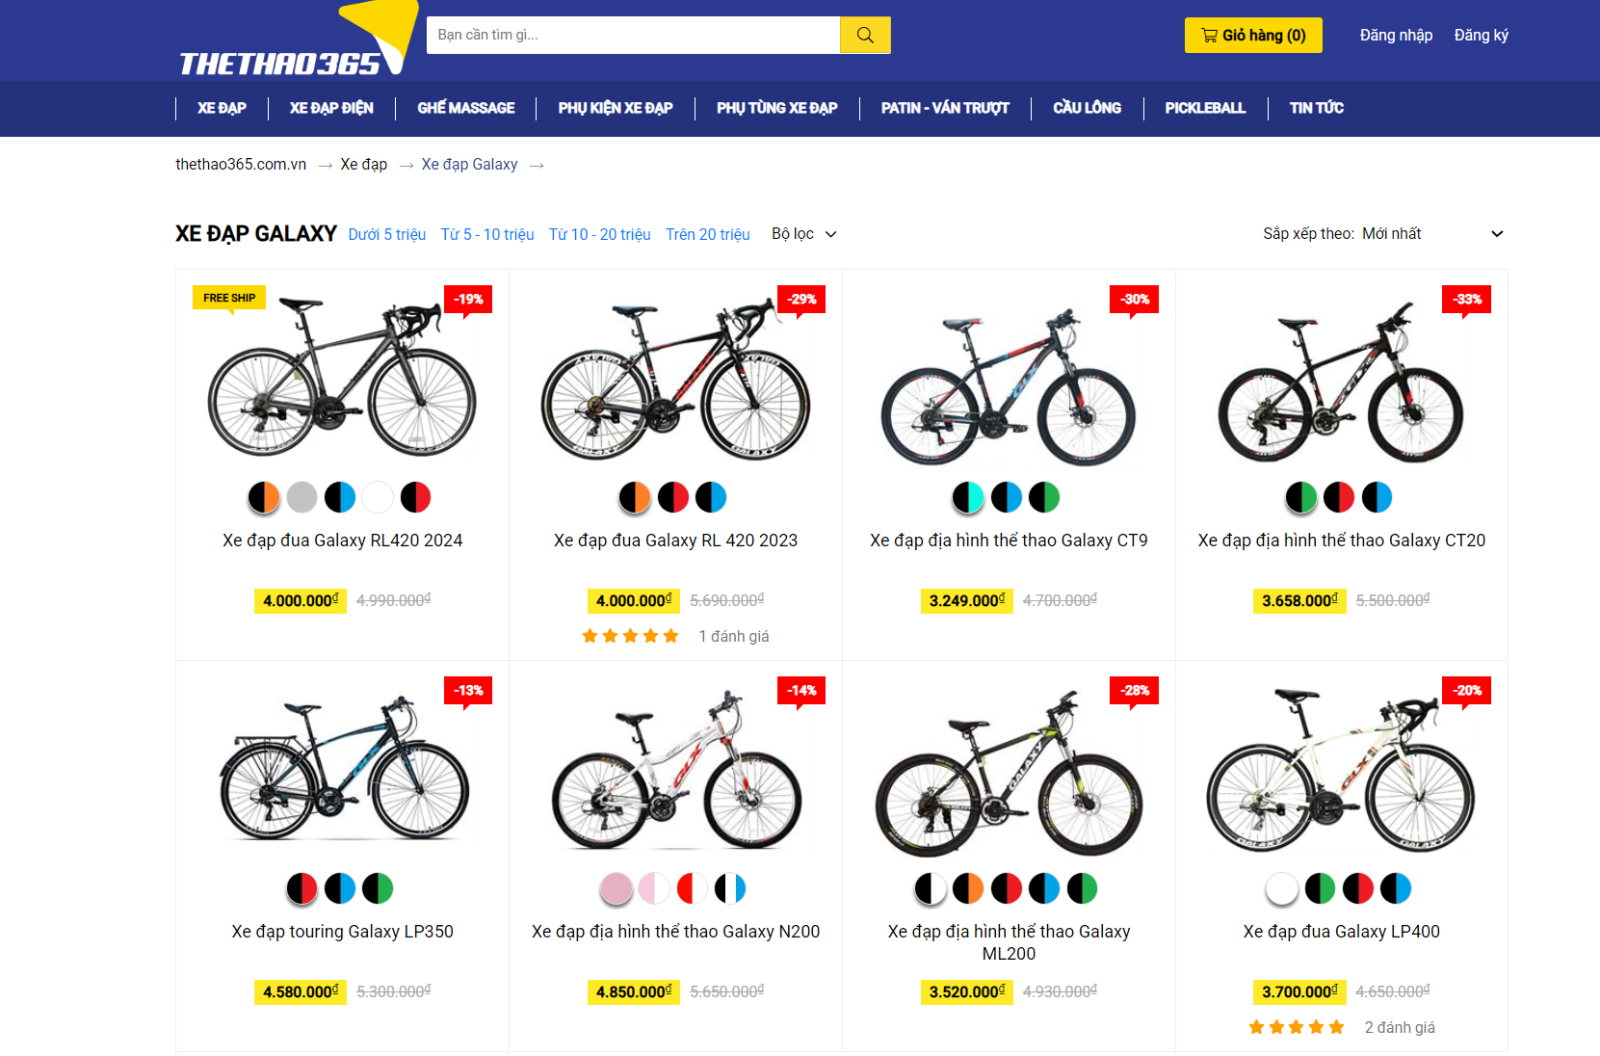Expand the Bộ lọc filter dropdown
Image resolution: width=1600 pixels, height=1056 pixels.
[804, 234]
